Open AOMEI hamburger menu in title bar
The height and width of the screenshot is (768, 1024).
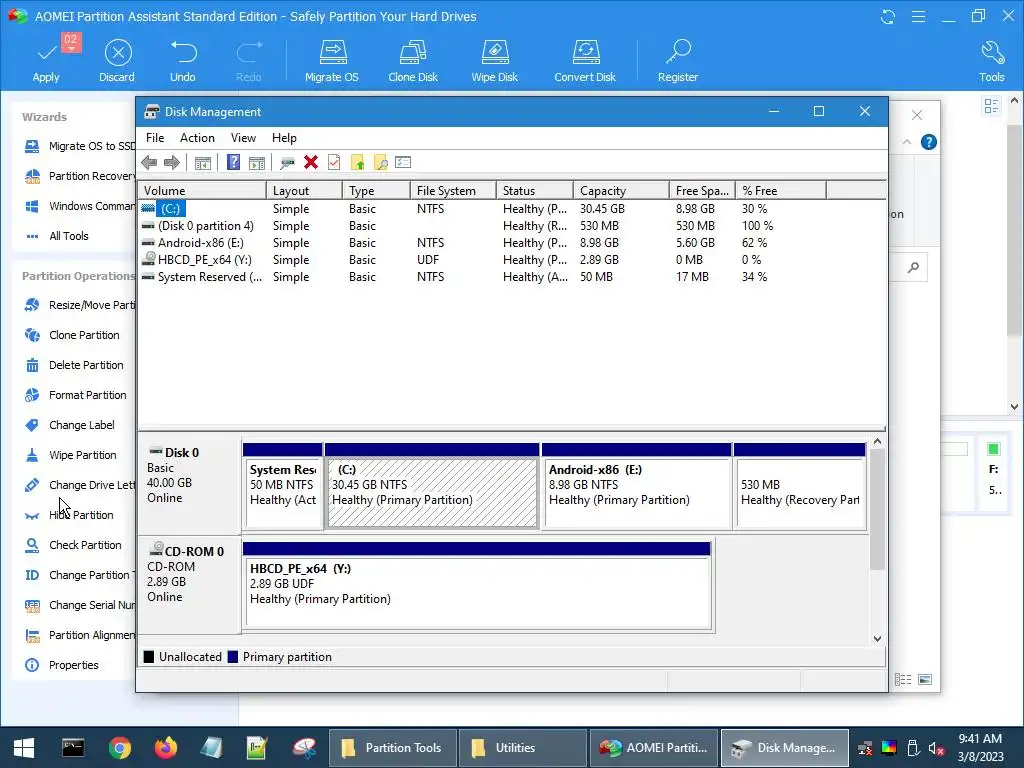click(918, 17)
